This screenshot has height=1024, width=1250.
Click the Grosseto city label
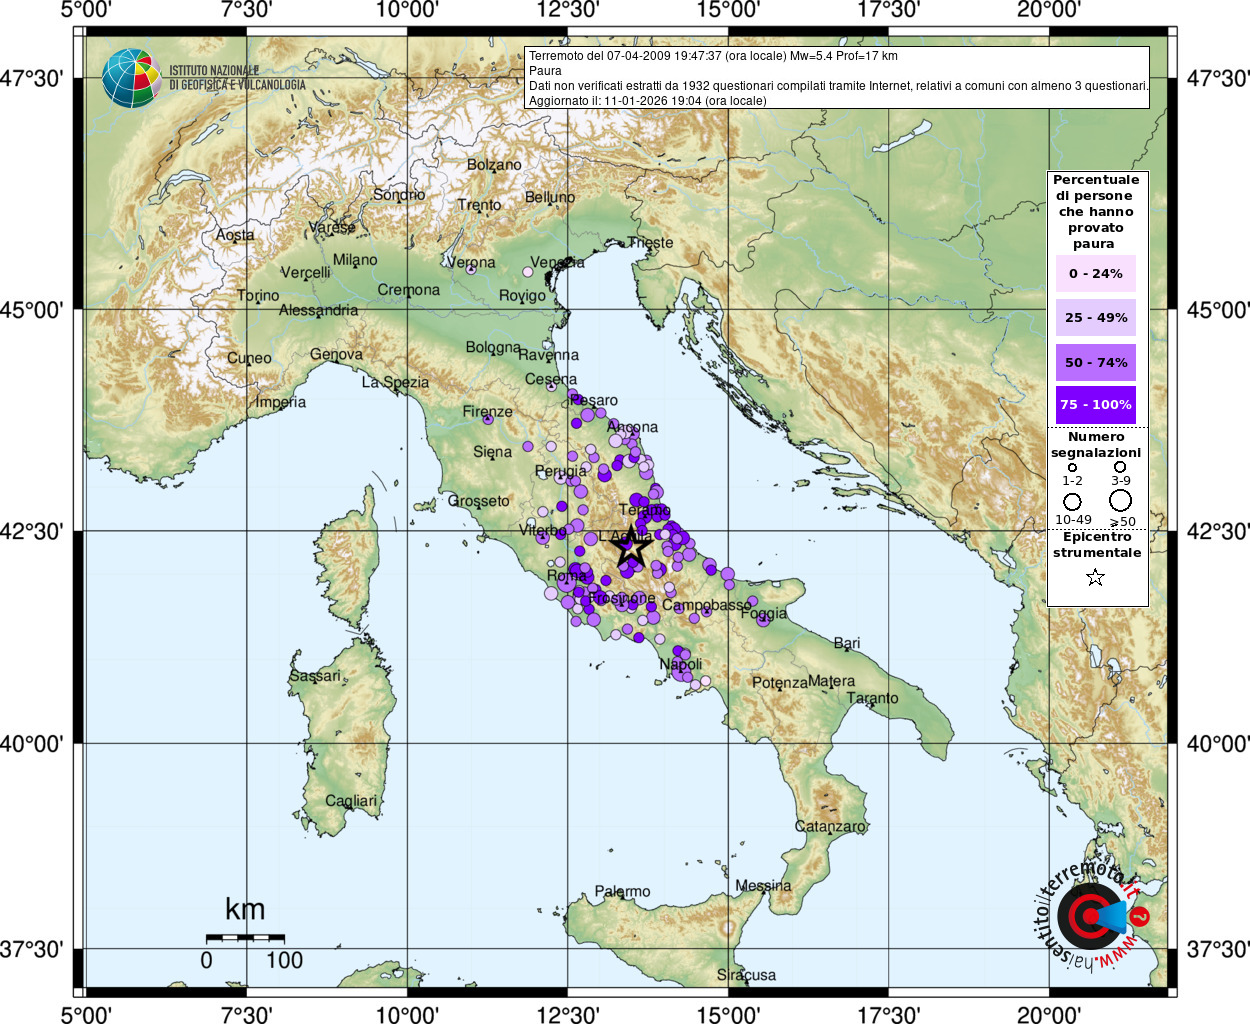click(478, 501)
